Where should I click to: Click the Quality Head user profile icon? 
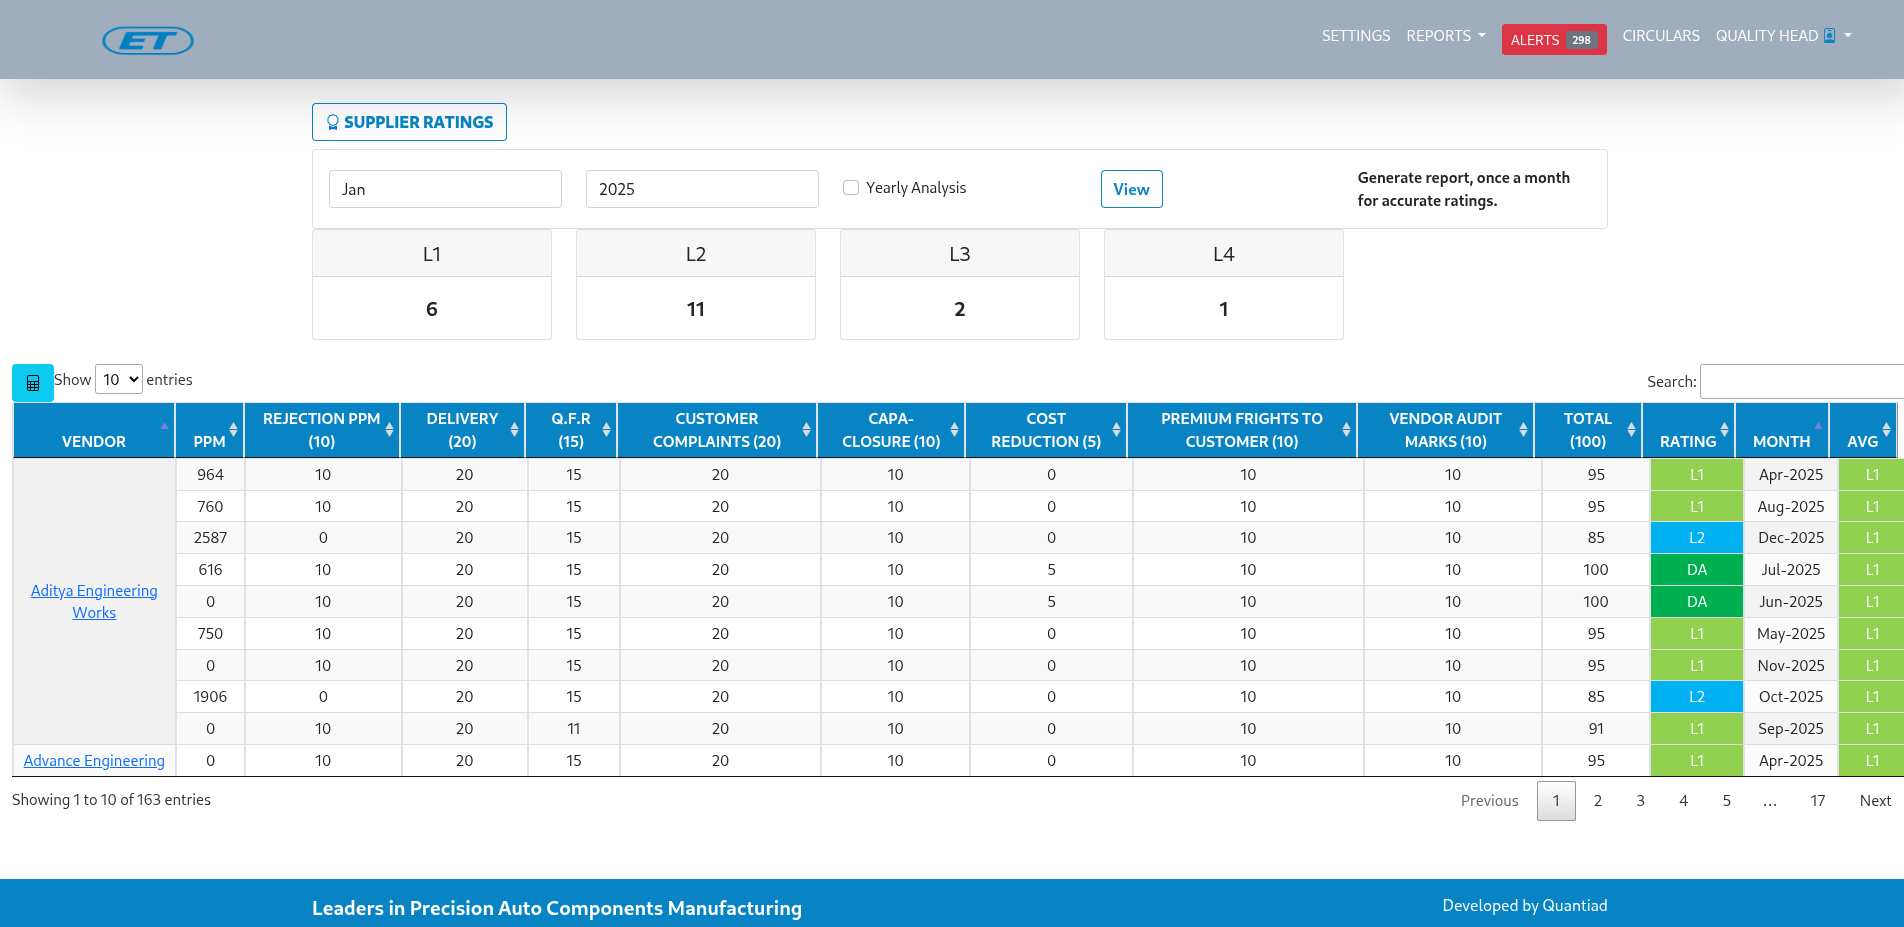pos(1829,36)
